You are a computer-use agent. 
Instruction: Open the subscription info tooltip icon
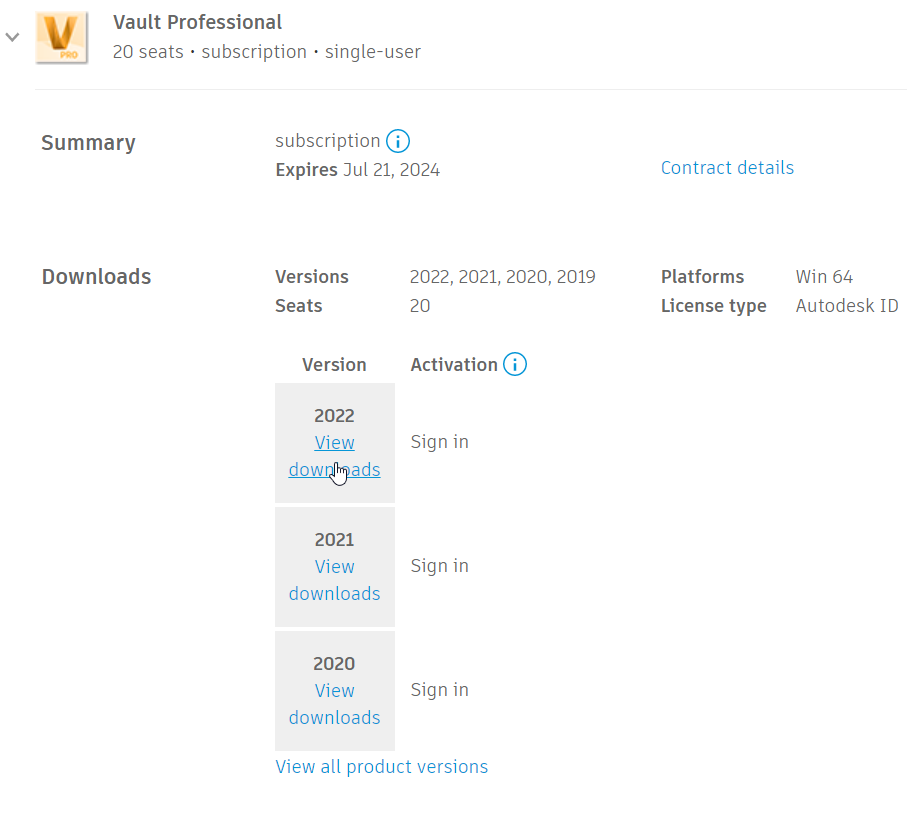pyautogui.click(x=398, y=141)
